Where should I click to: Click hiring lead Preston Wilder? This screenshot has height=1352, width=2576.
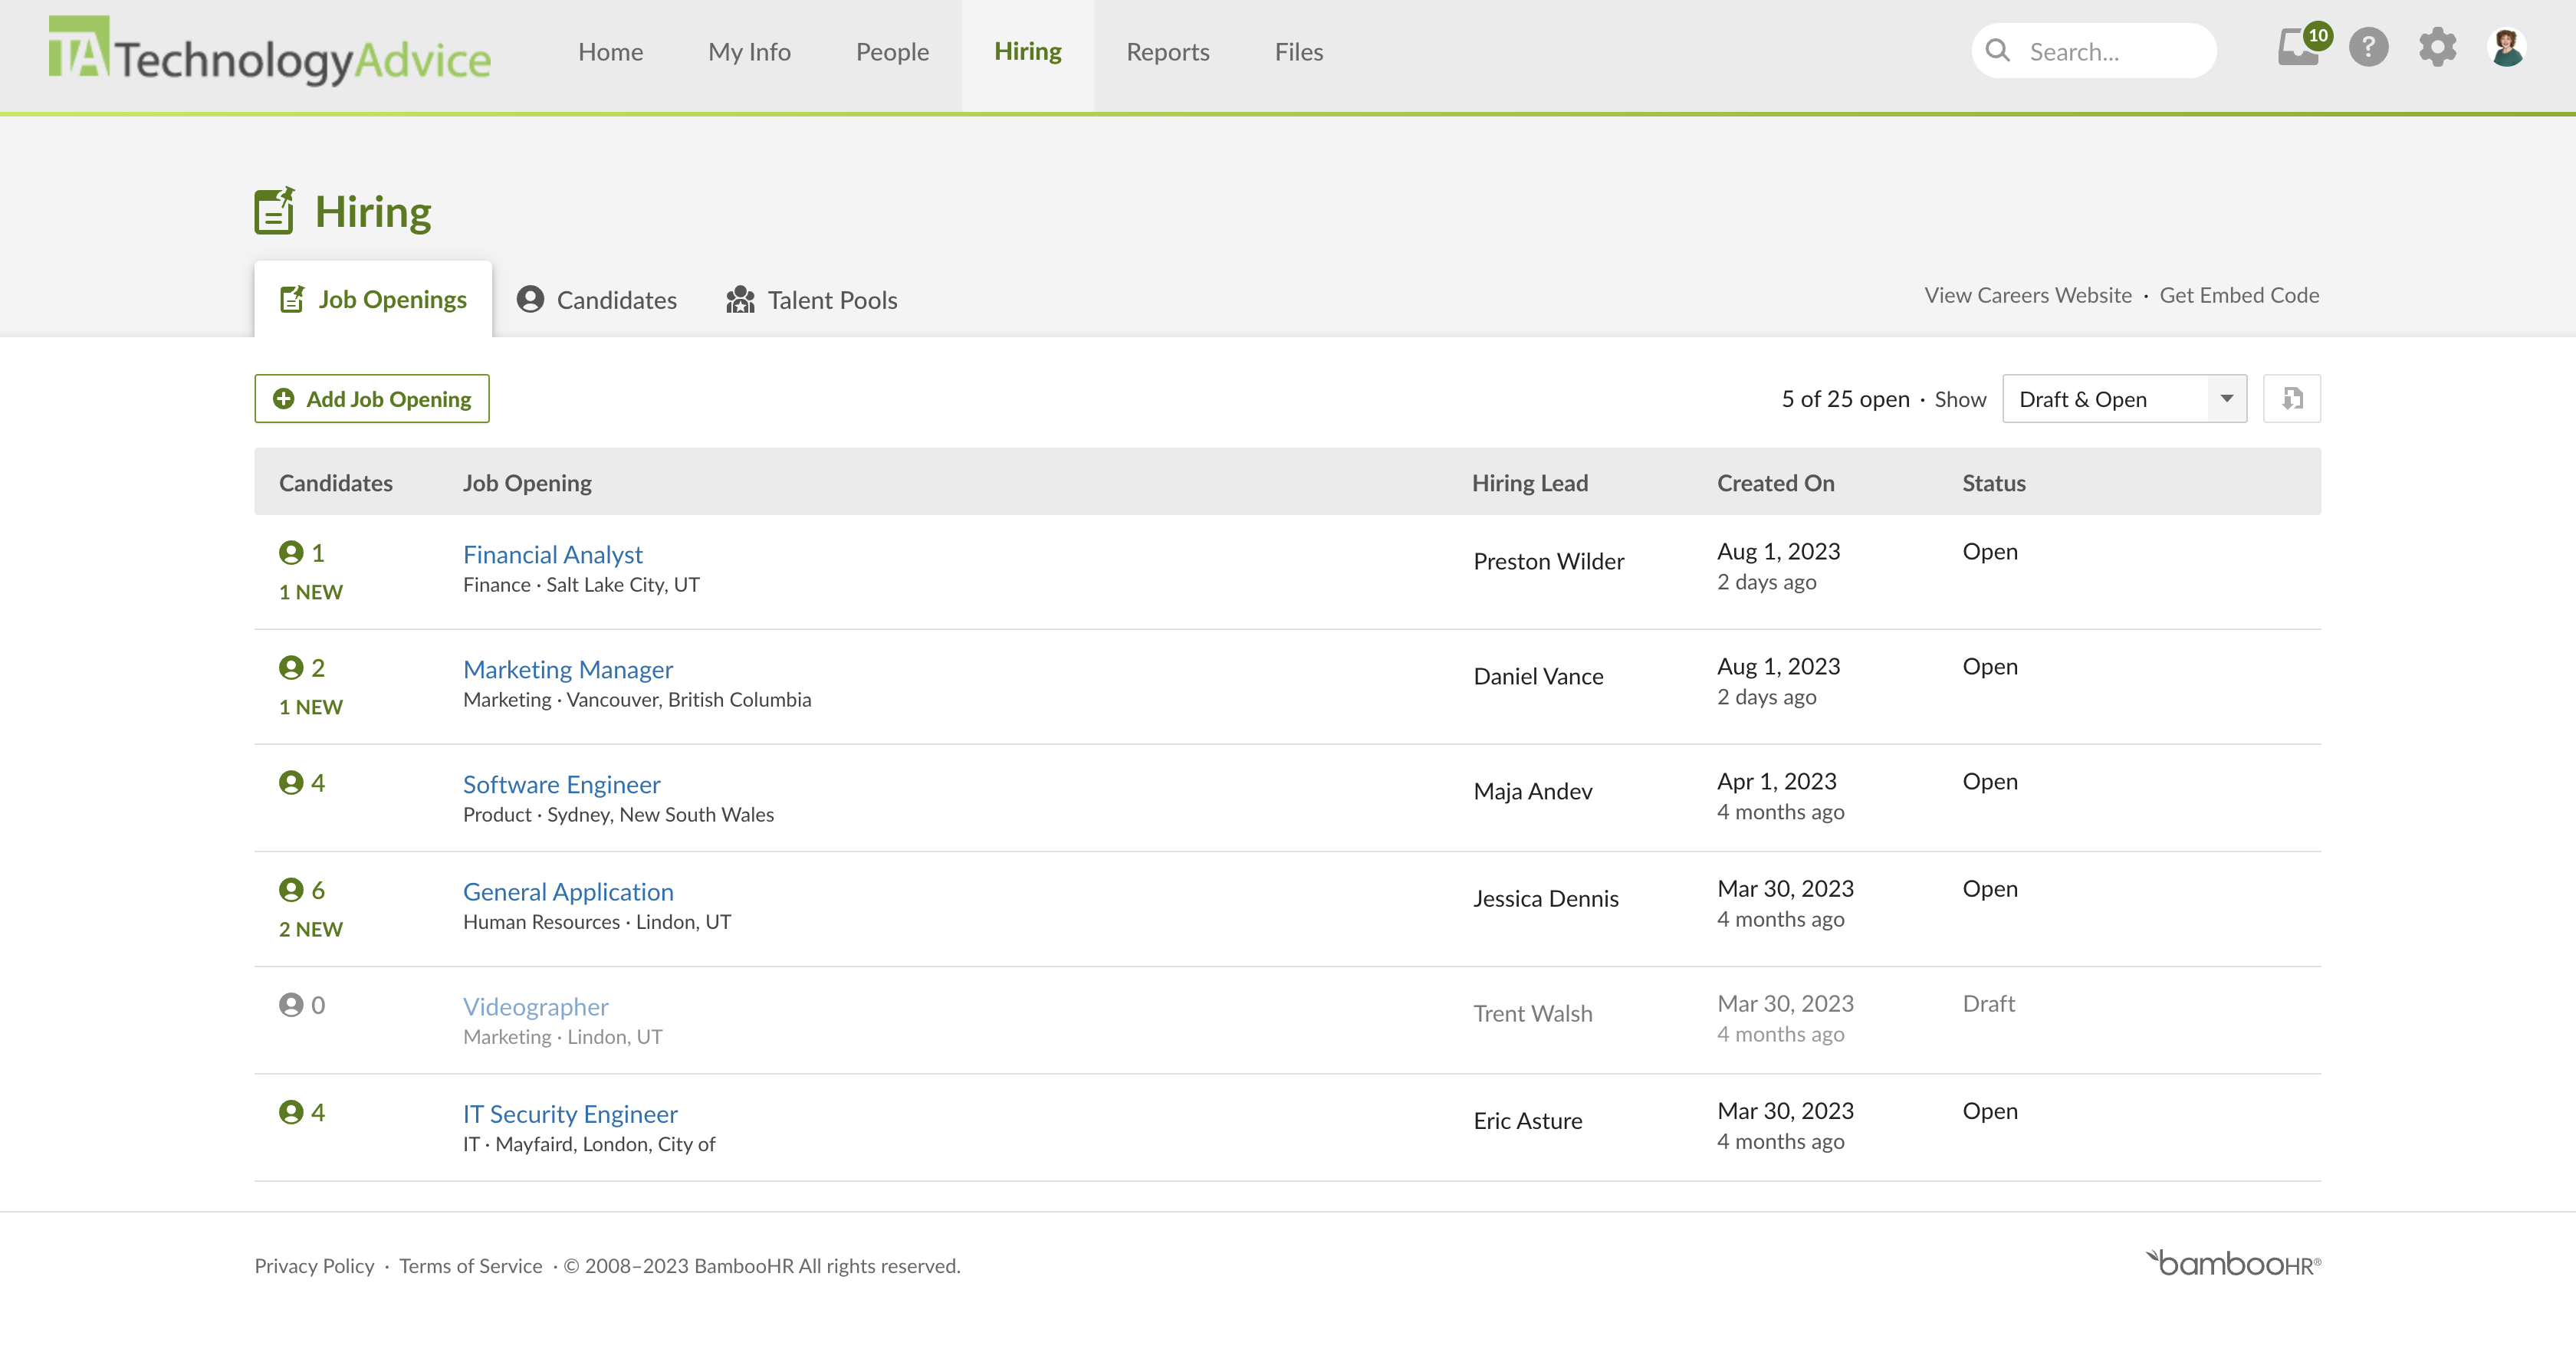click(x=1549, y=561)
